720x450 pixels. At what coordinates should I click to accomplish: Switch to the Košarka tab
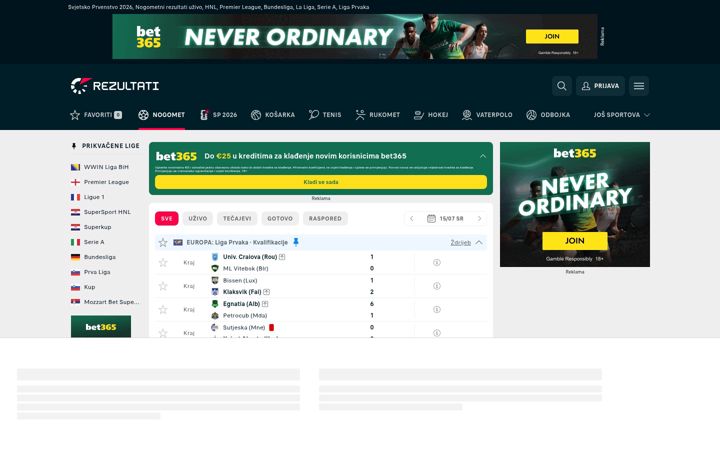[273, 115]
